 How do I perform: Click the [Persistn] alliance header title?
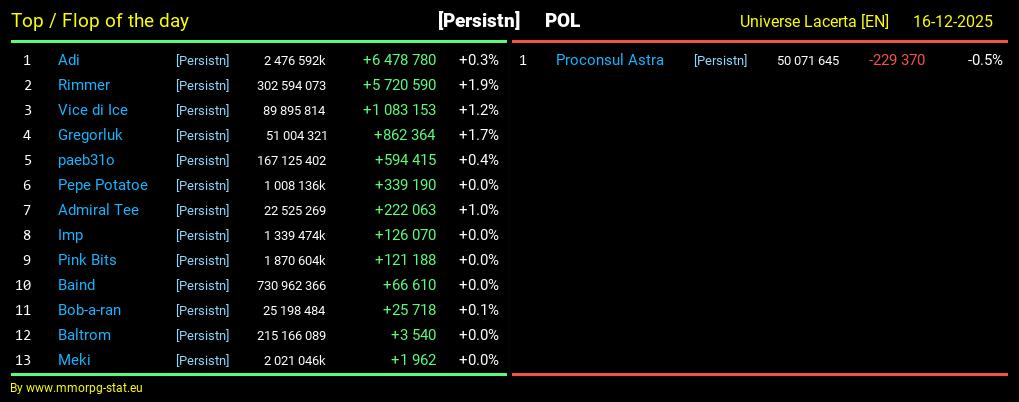coord(478,21)
